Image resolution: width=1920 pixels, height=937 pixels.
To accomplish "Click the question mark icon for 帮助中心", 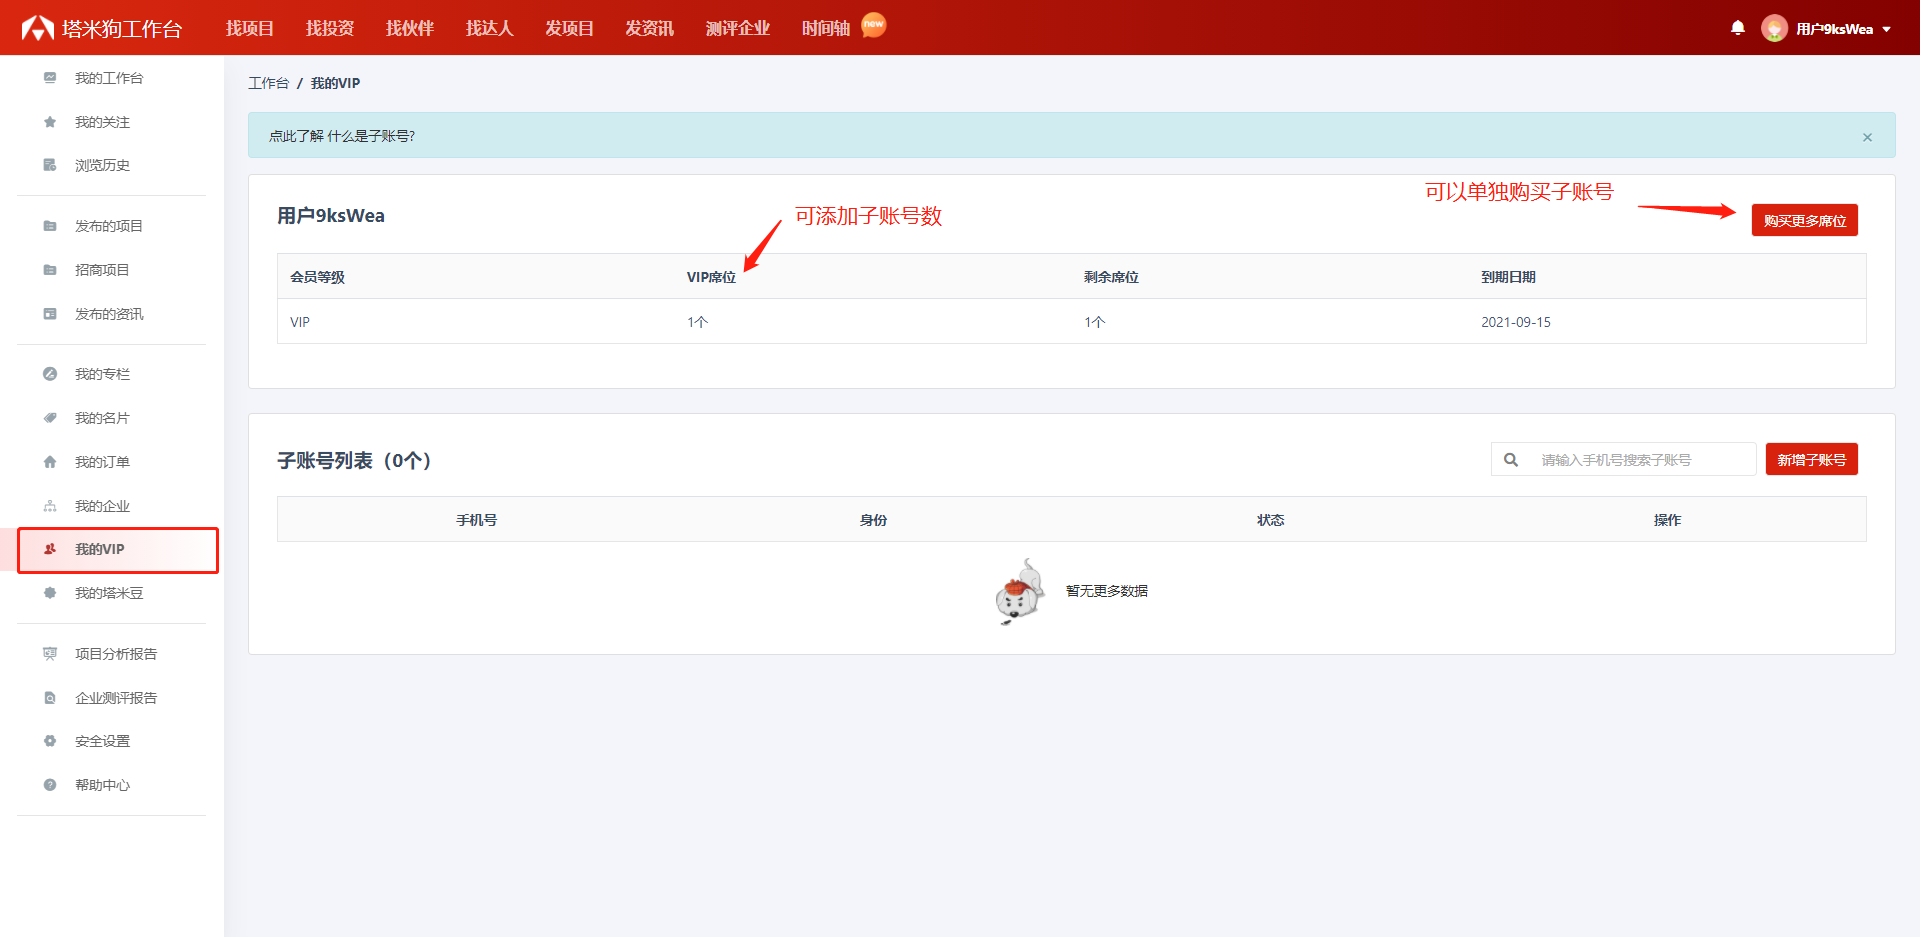I will (50, 785).
